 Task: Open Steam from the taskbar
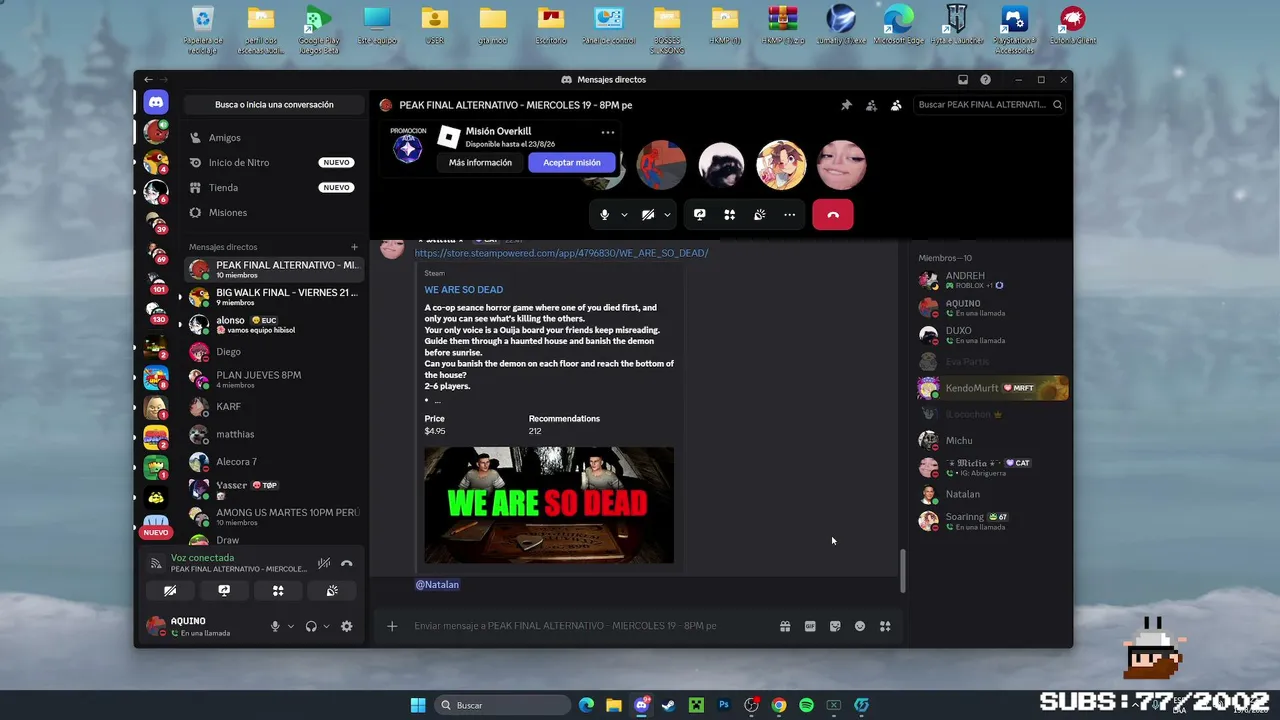pyautogui.click(x=668, y=705)
